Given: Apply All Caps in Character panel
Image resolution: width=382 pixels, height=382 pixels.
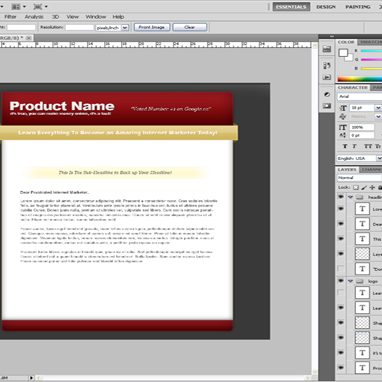Looking at the screenshot, I should 368,146.
